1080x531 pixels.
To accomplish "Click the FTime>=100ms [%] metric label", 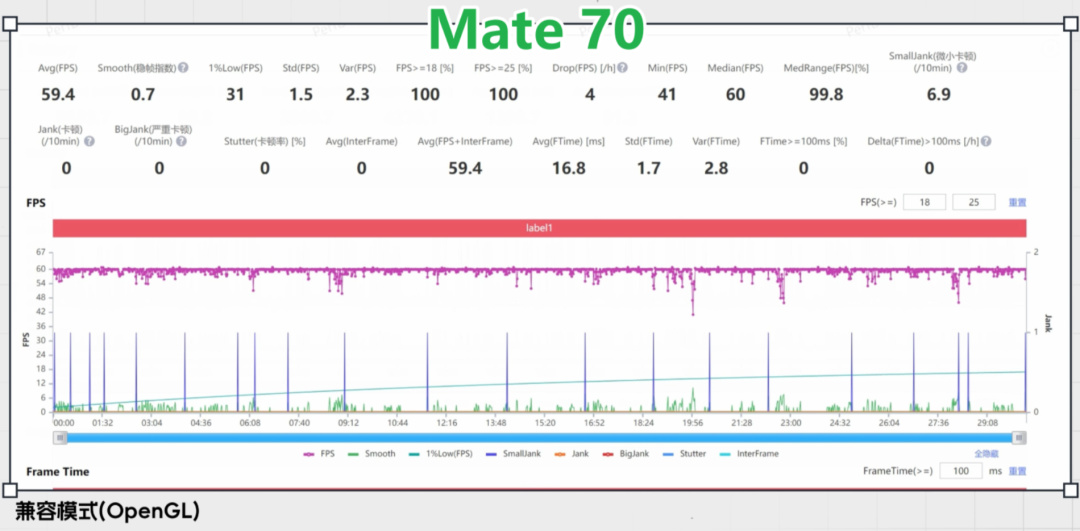I will [x=803, y=141].
